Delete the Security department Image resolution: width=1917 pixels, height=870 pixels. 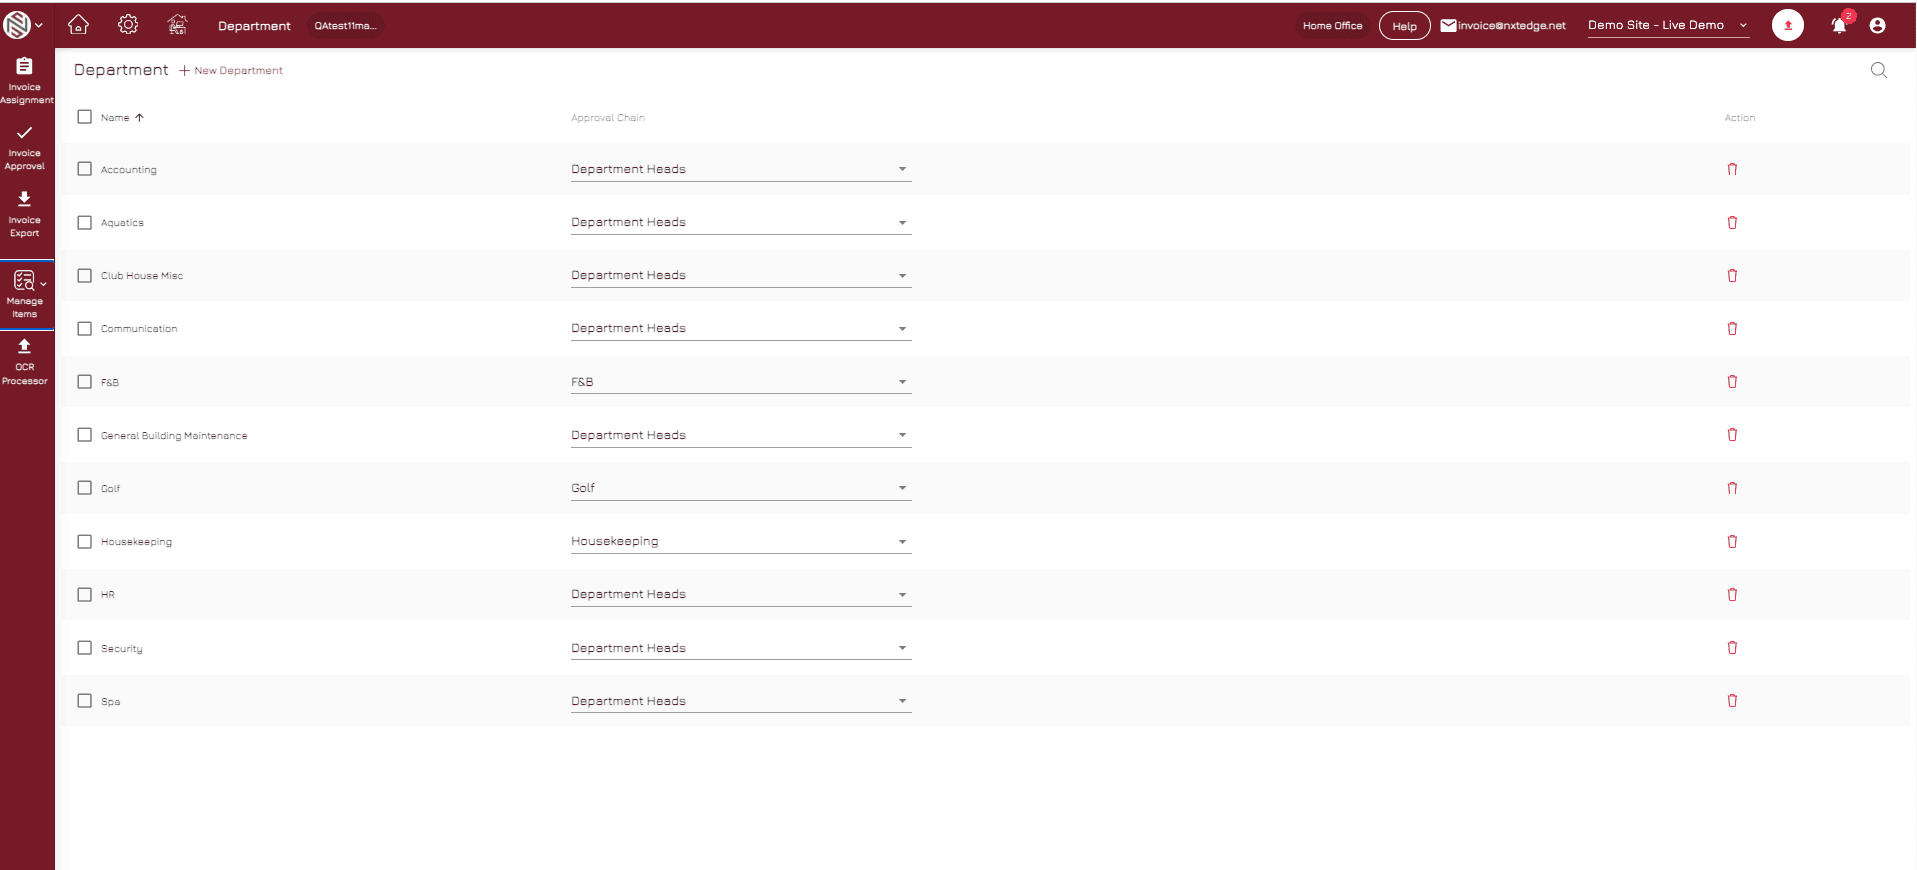click(1732, 647)
